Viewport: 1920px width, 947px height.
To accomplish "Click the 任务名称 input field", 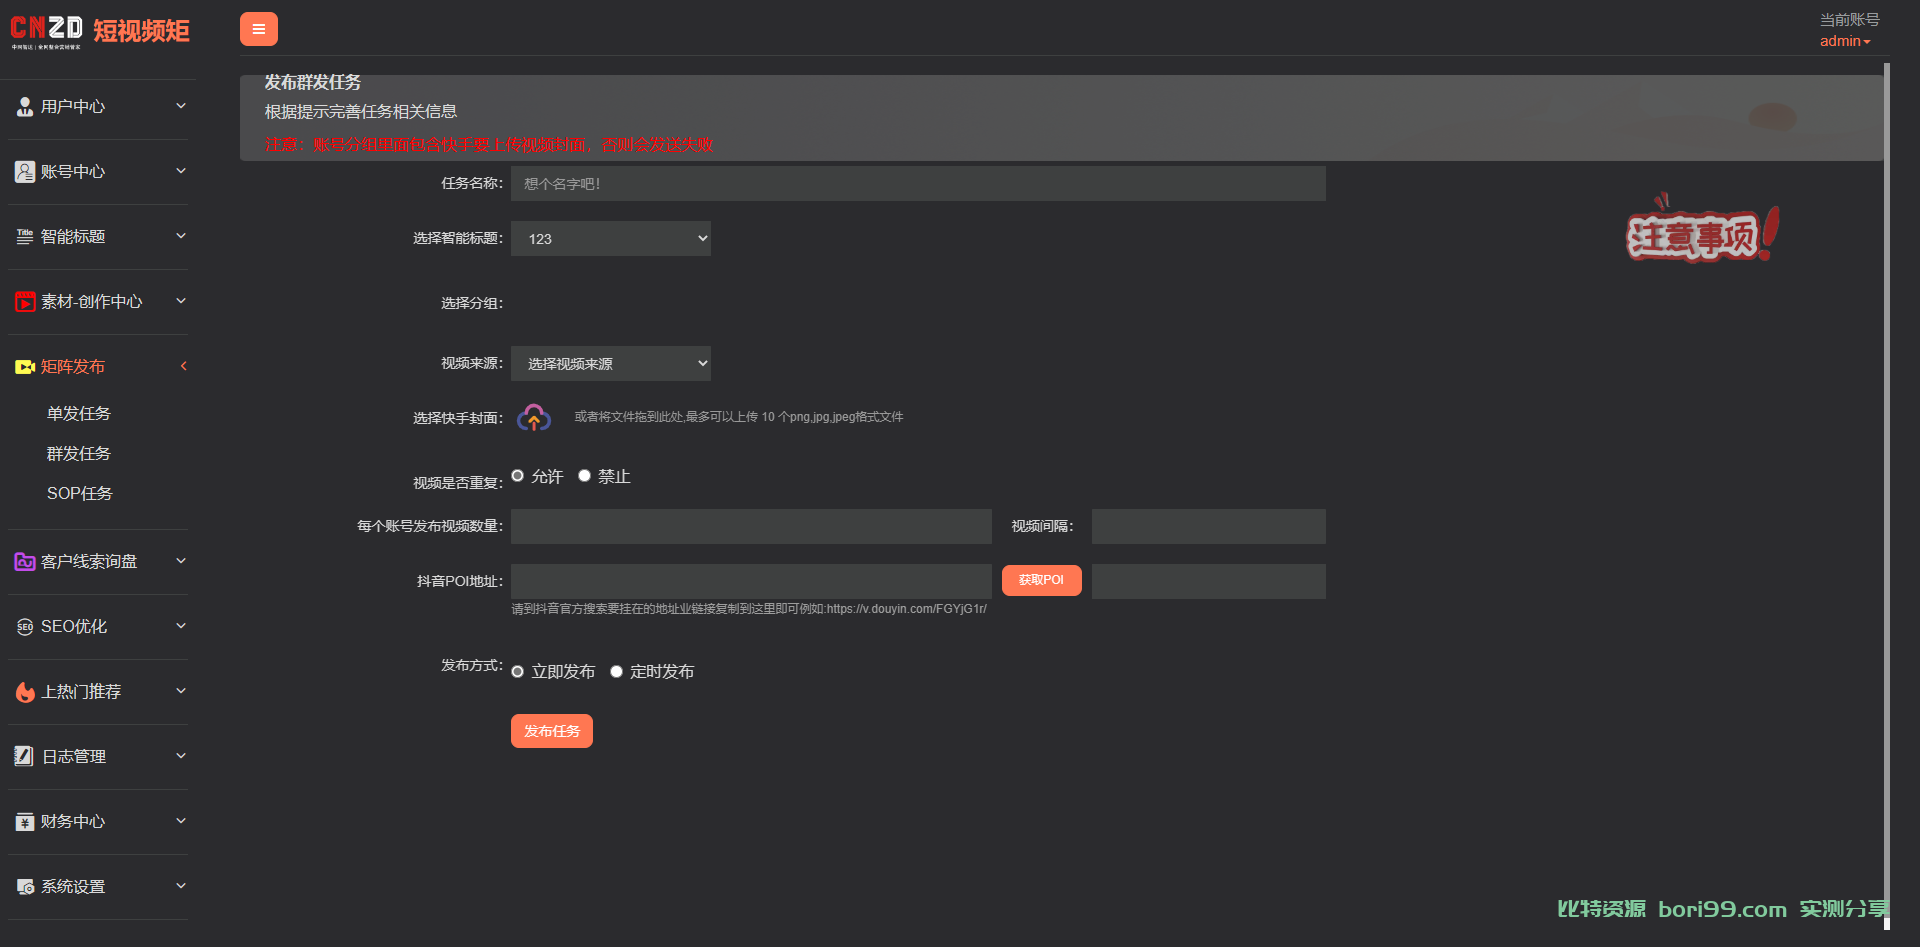I will [x=918, y=184].
